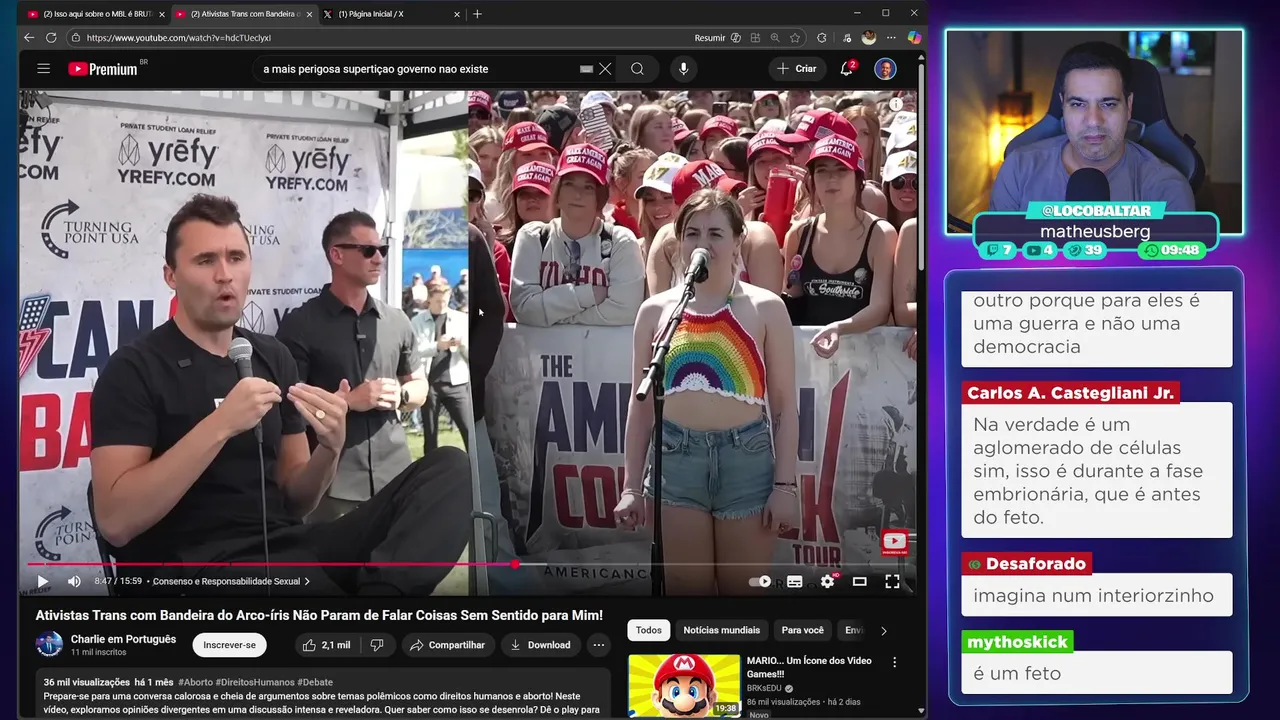Open Charlie em Português channel avatar
The image size is (1280, 720).
coord(49,645)
